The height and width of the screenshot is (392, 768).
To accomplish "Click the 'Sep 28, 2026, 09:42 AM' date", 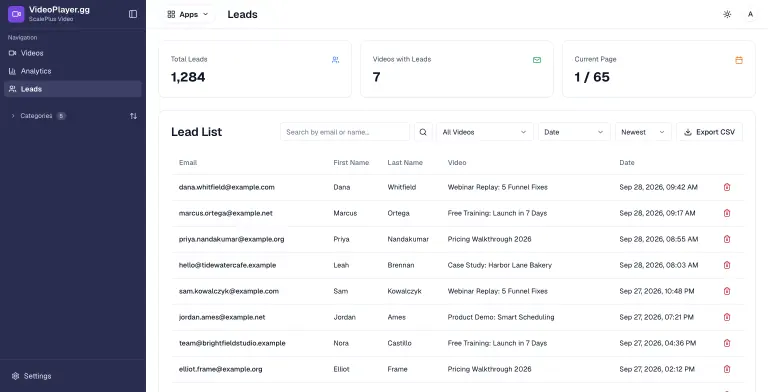I will [x=659, y=187].
